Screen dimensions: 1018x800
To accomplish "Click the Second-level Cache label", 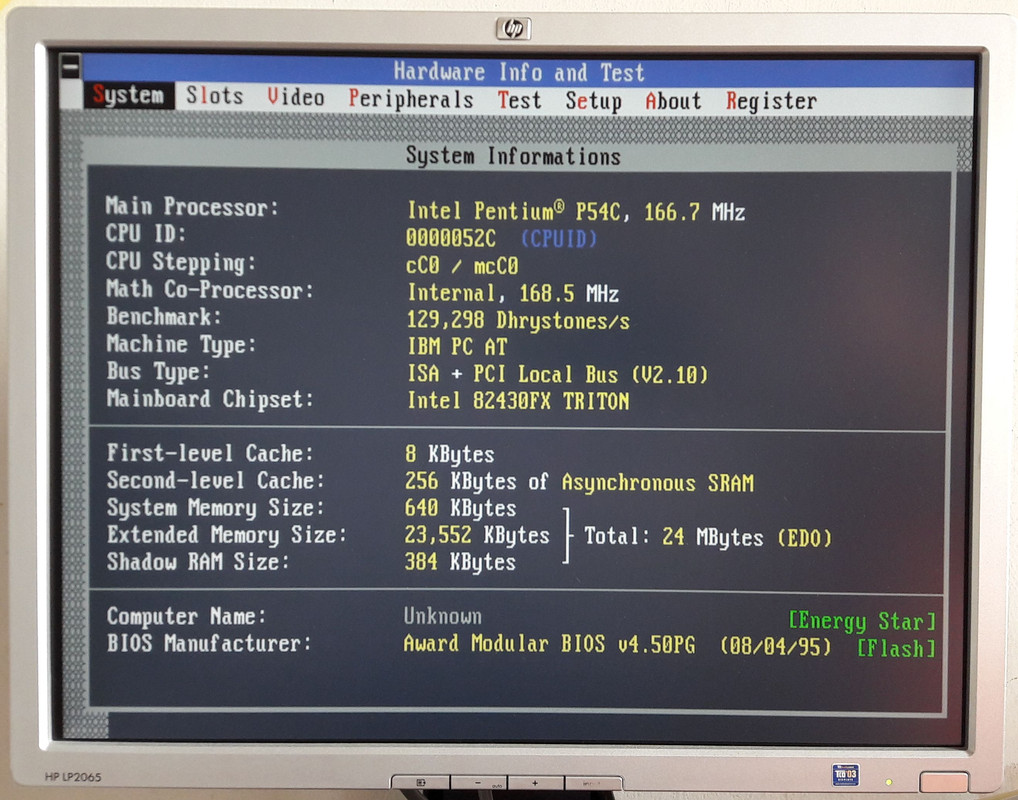I will pos(216,481).
